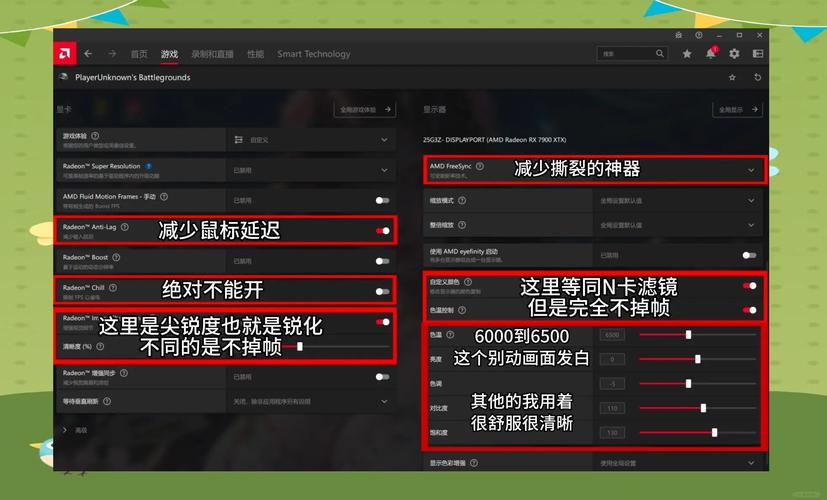Click the AMD logo icon
Viewport: 827px width, 500px height.
pyautogui.click(x=66, y=54)
